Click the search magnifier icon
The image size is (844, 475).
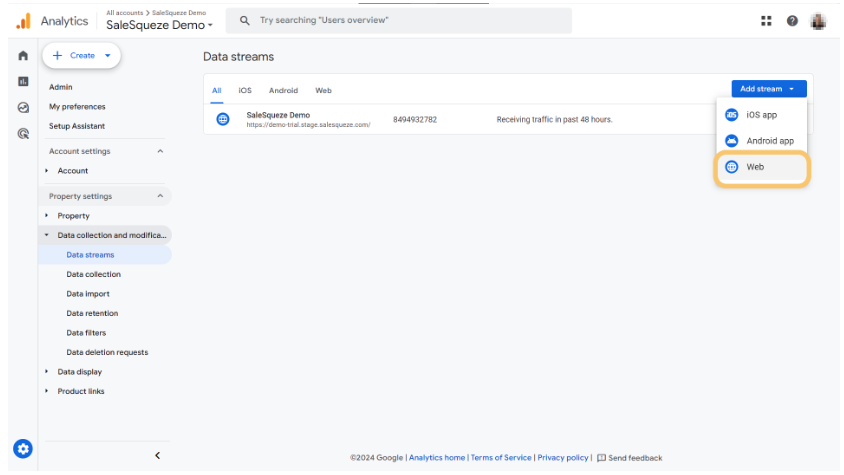[x=244, y=20]
